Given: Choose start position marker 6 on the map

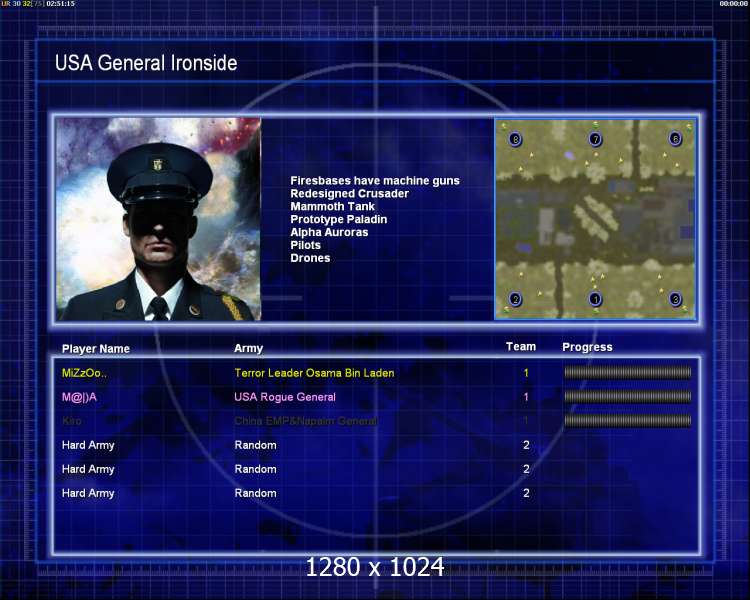Looking at the screenshot, I should (675, 139).
